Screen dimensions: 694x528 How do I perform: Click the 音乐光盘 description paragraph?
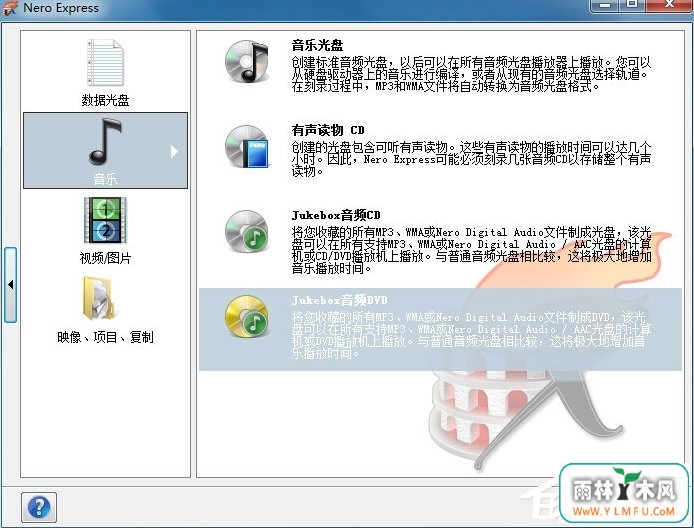pyautogui.click(x=471, y=74)
